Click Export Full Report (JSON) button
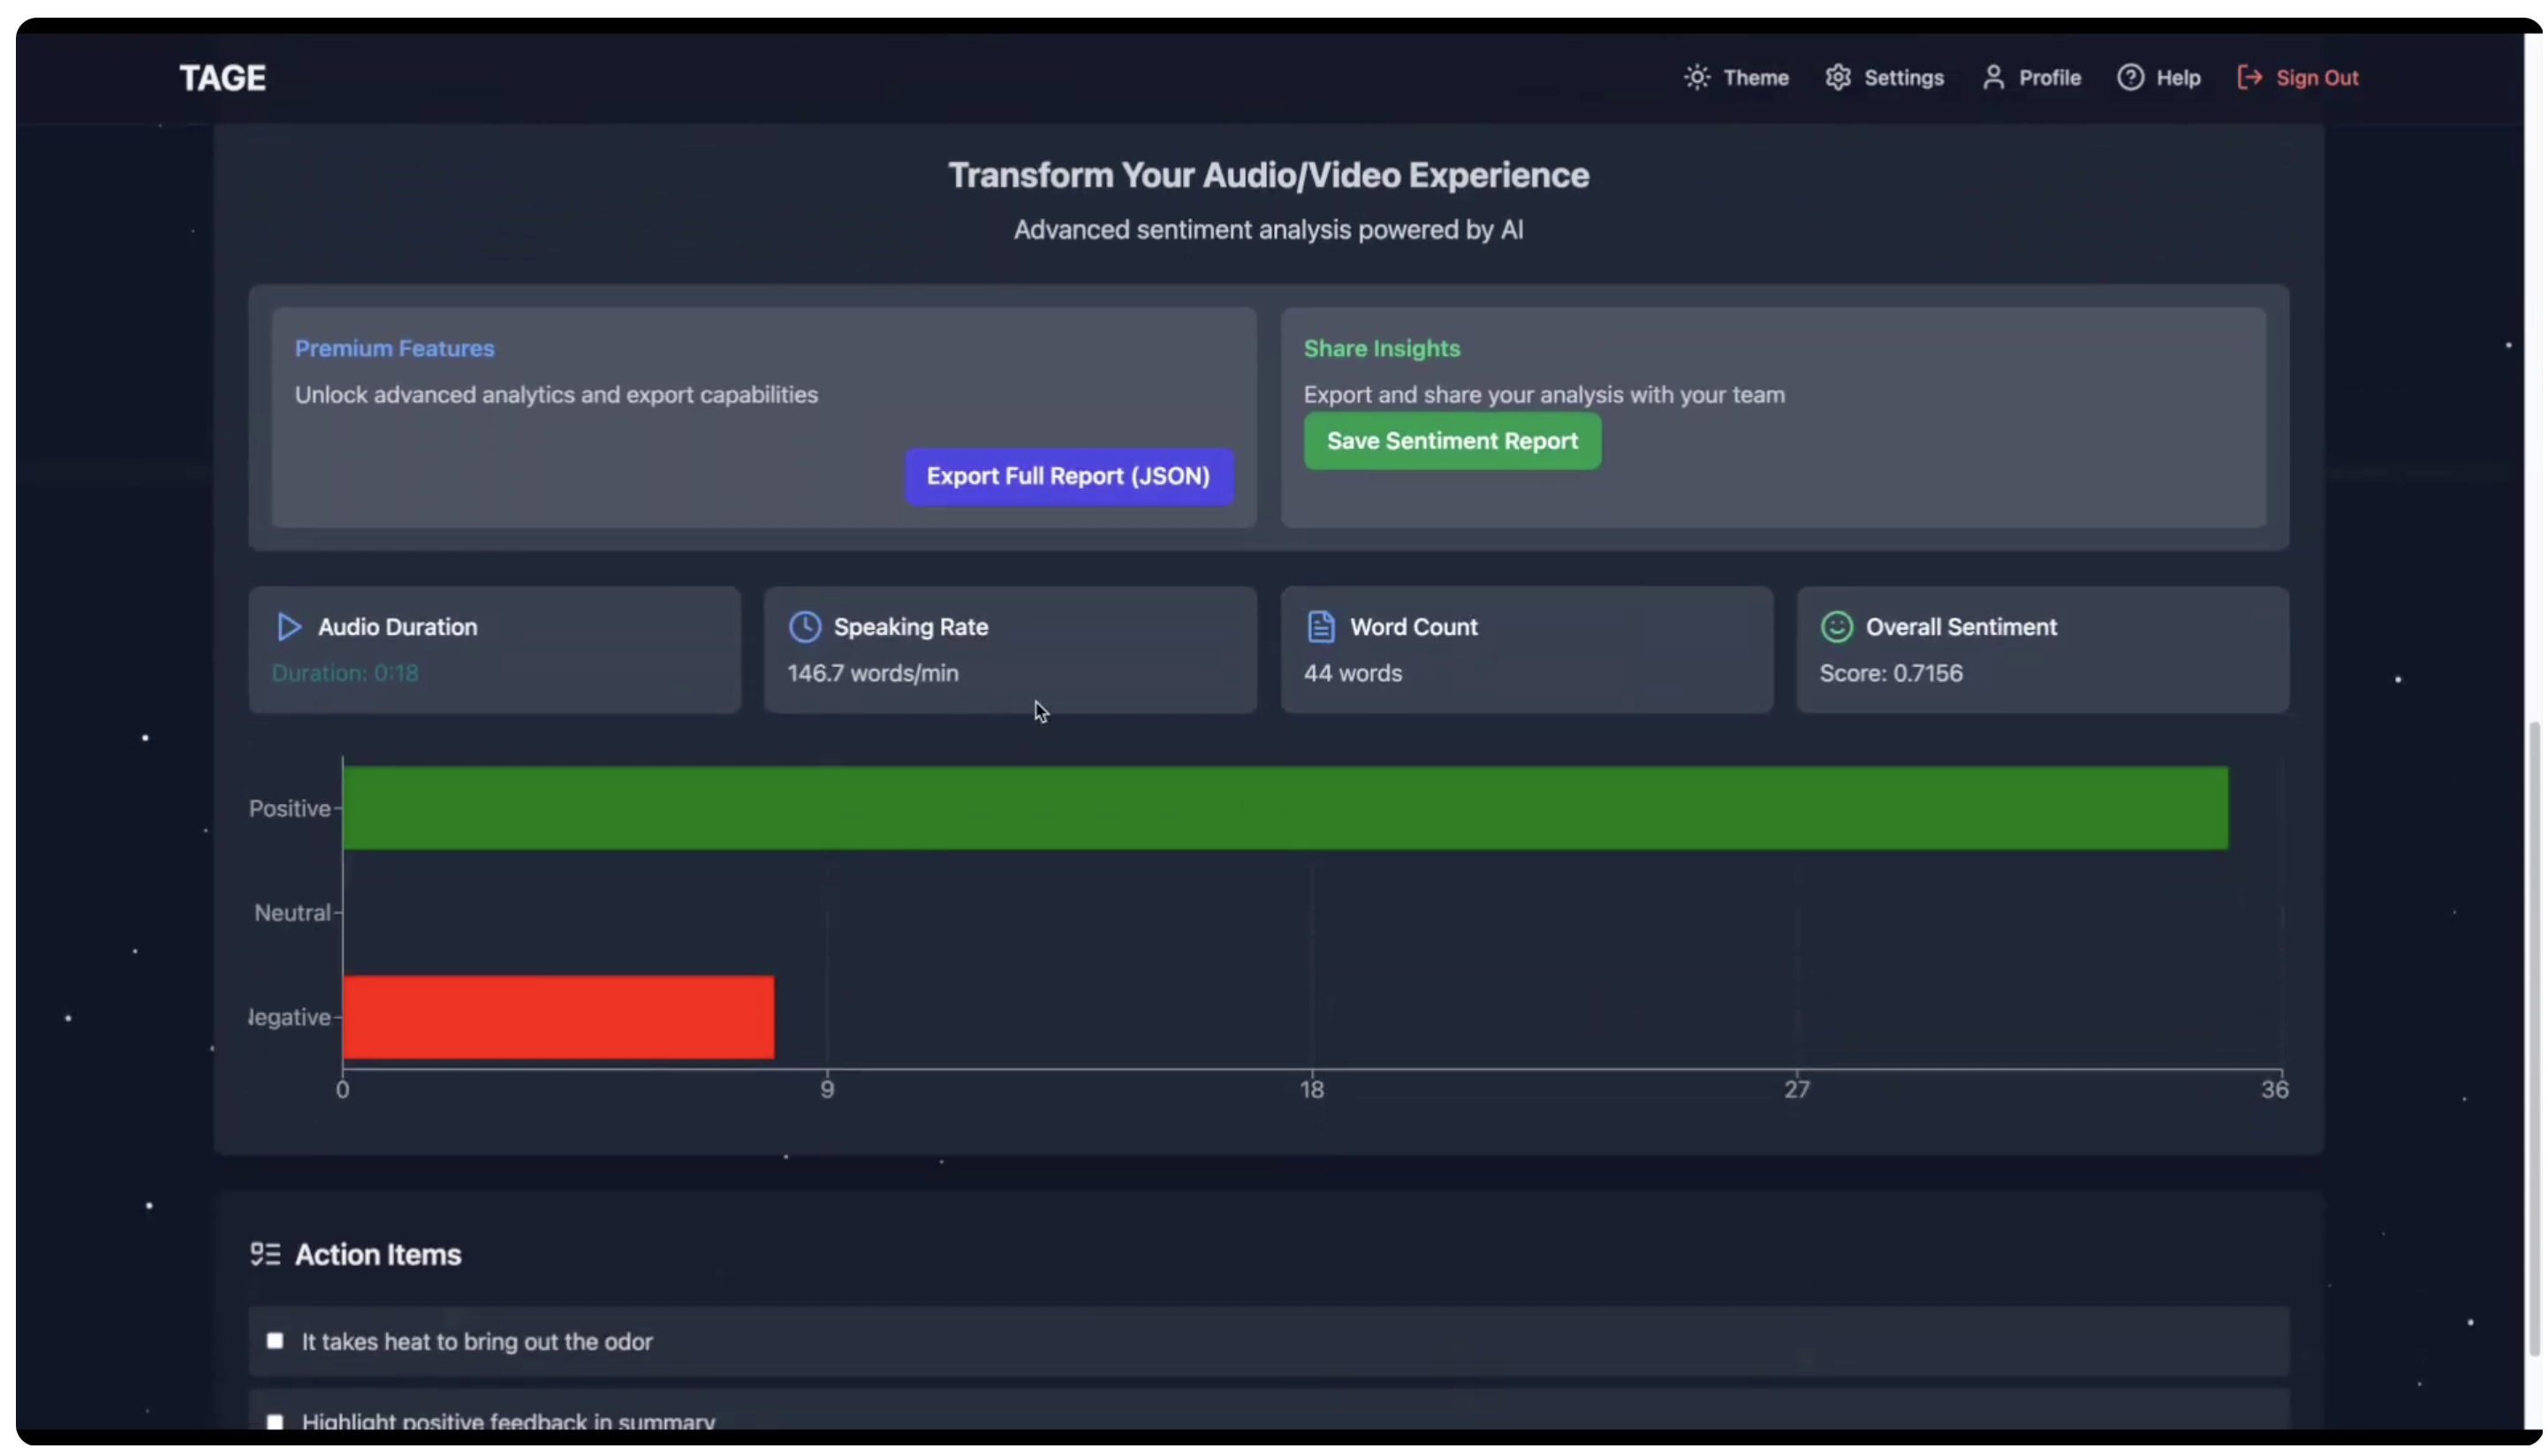Image resolution: width=2548 pixels, height=1456 pixels. 1068,477
